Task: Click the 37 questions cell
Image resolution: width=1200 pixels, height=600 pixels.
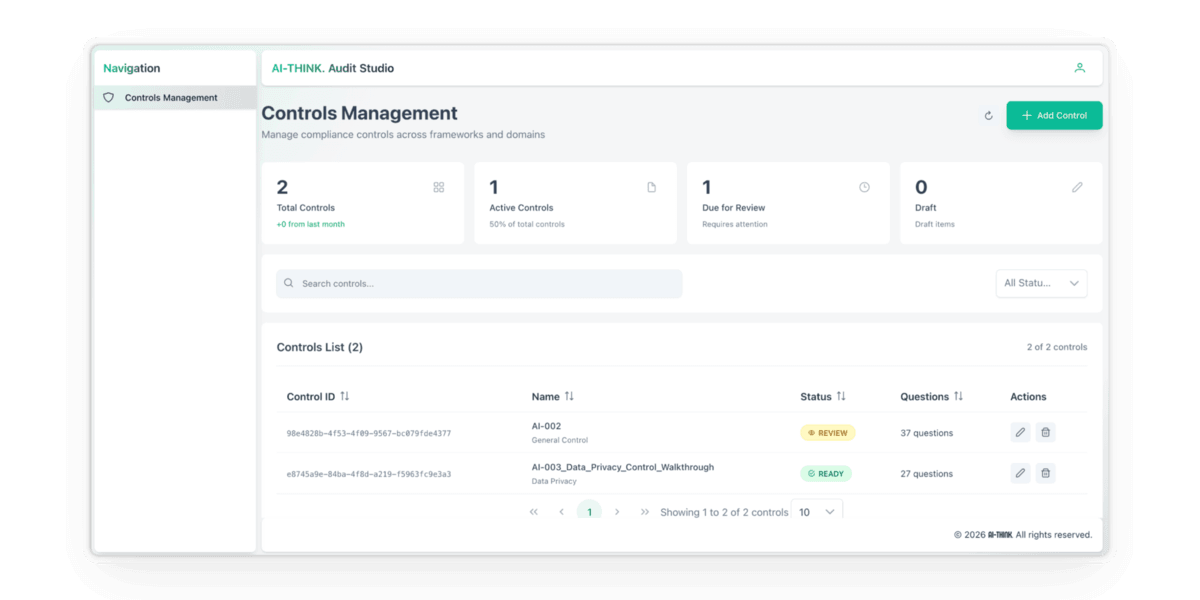Action: tap(927, 433)
